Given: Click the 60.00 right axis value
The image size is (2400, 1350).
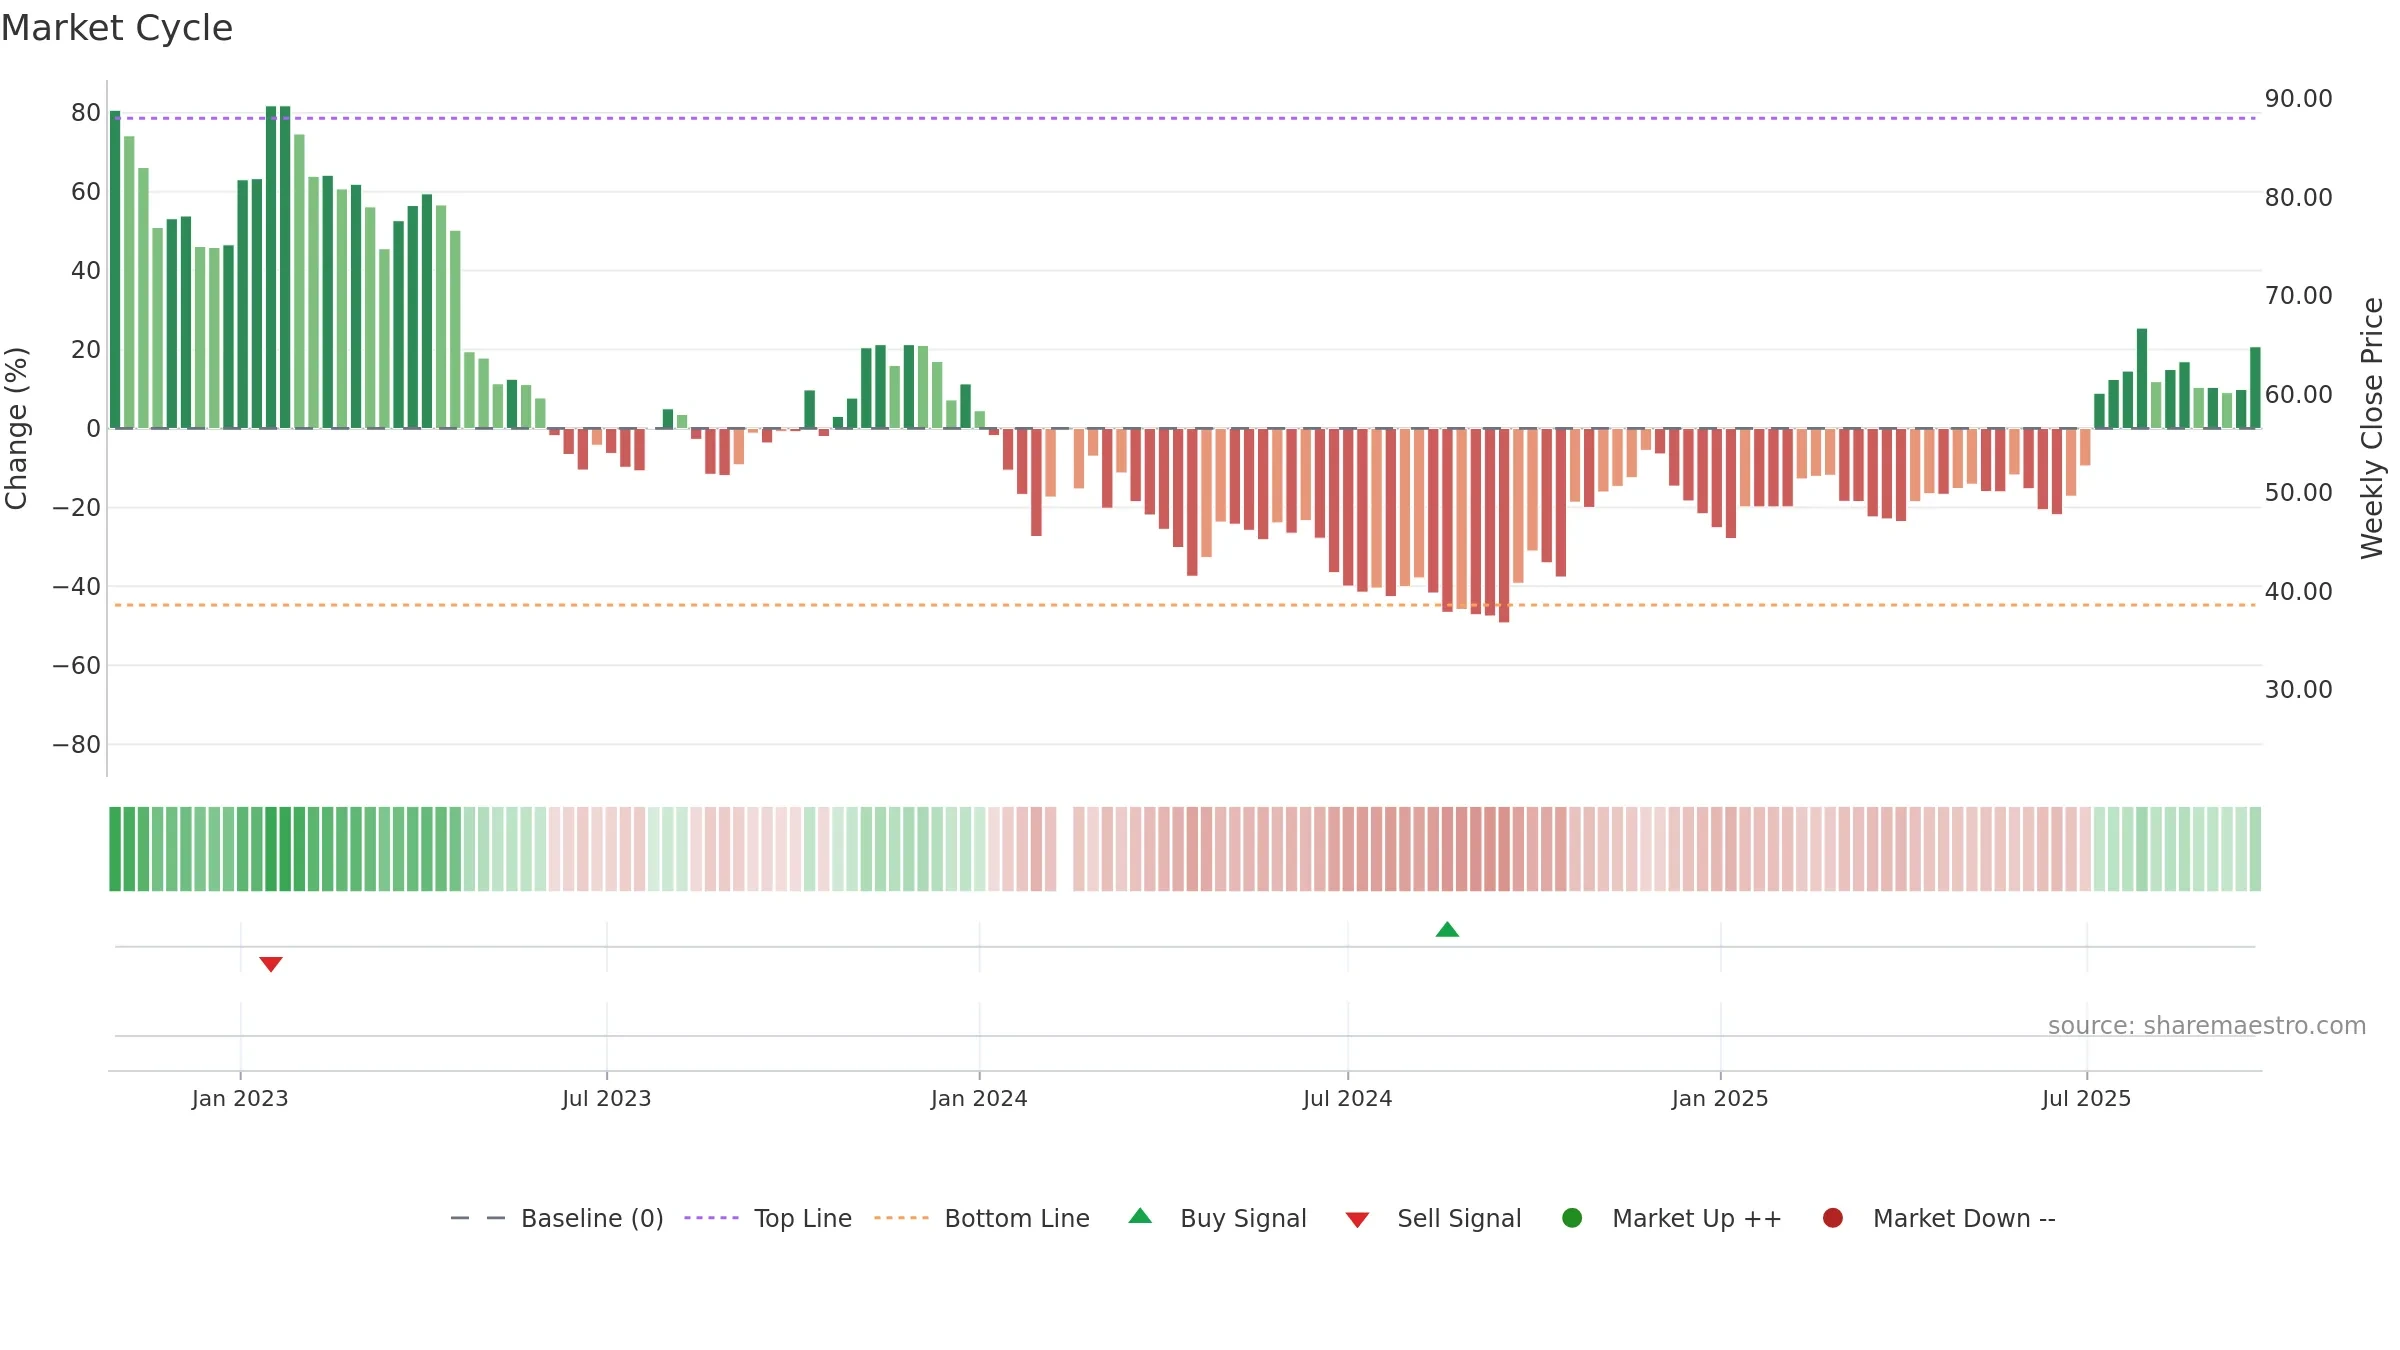Looking at the screenshot, I should (x=2298, y=395).
